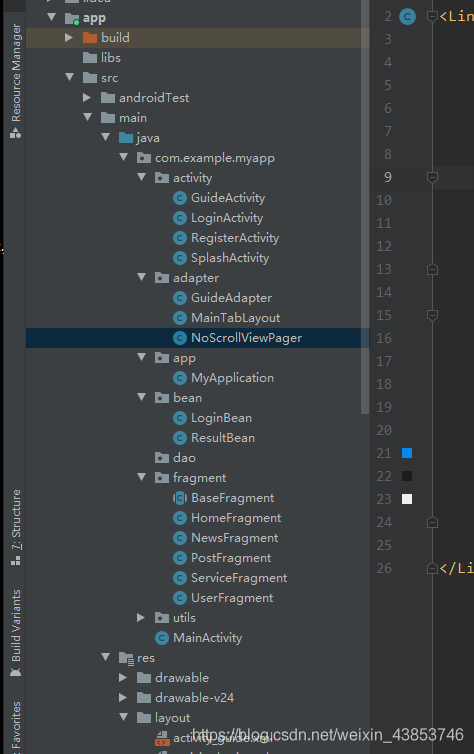Image resolution: width=474 pixels, height=754 pixels.
Task: Click the HomeFragment class icon
Action: 180,518
